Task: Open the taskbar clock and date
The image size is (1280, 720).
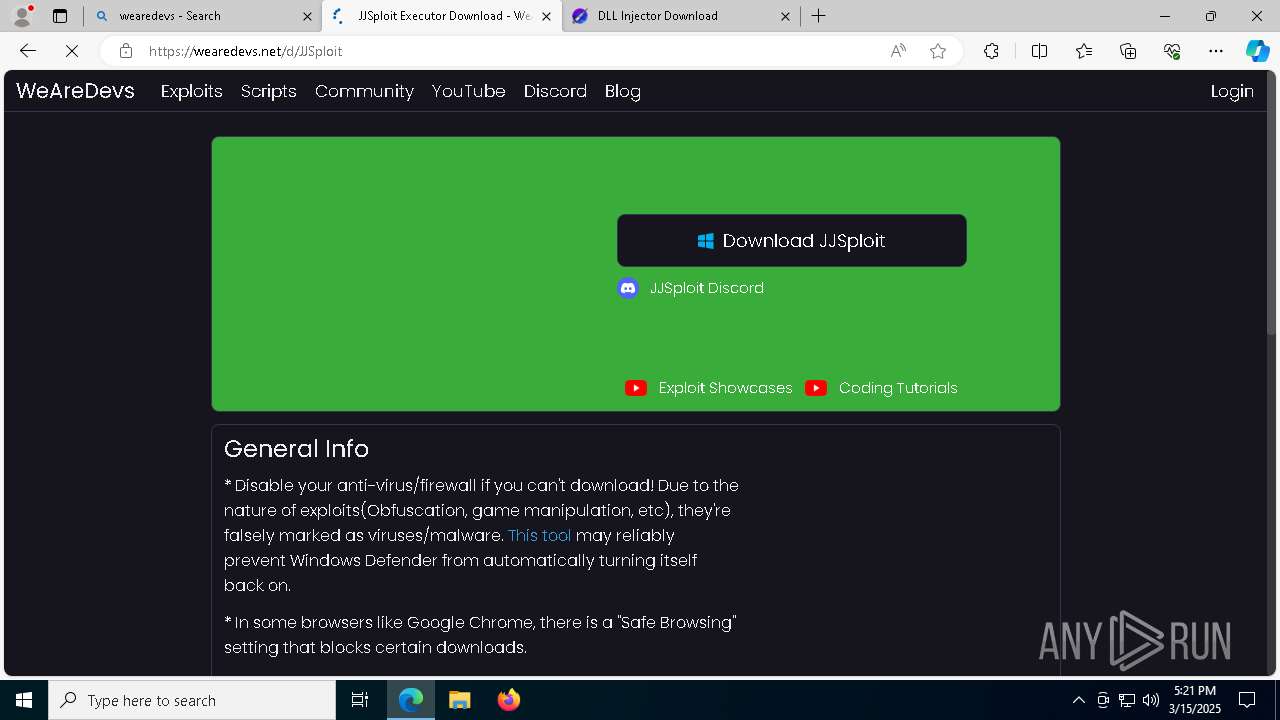Action: 1195,700
